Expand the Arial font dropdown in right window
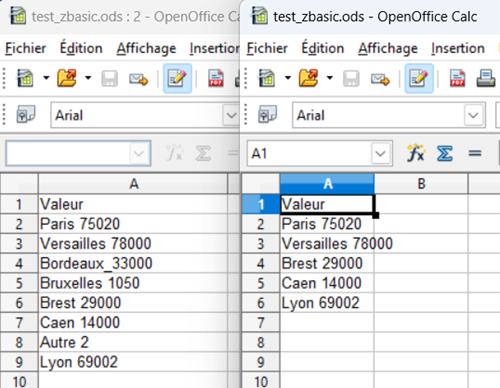The image size is (500, 388). 474,115
